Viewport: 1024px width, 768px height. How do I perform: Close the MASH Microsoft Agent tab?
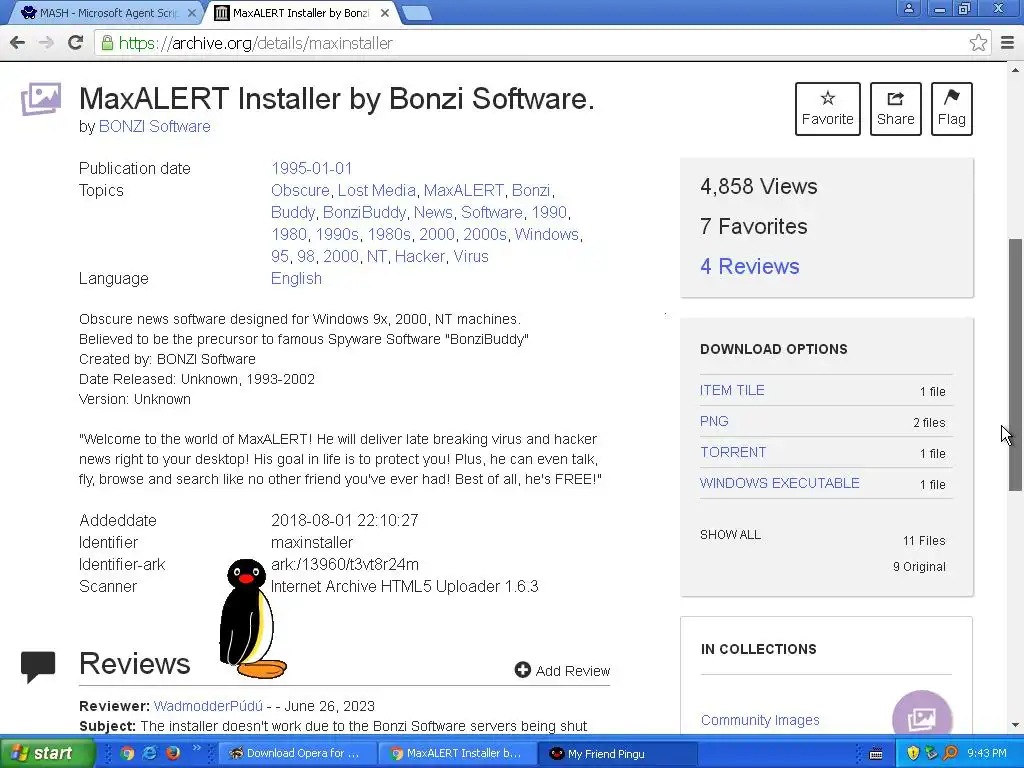191,12
